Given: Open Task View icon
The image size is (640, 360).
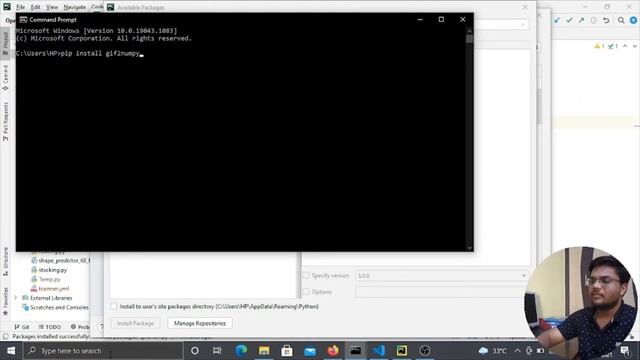Looking at the screenshot, I should pyautogui.click(x=217, y=351).
